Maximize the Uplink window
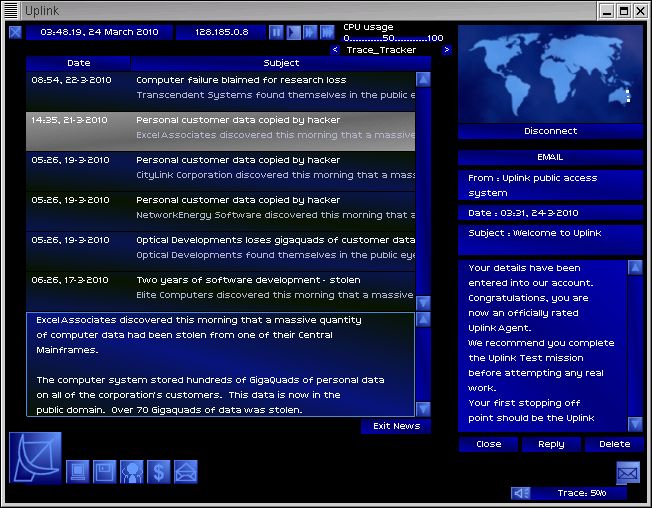Screen dimensions: 652x508 point(624,11)
